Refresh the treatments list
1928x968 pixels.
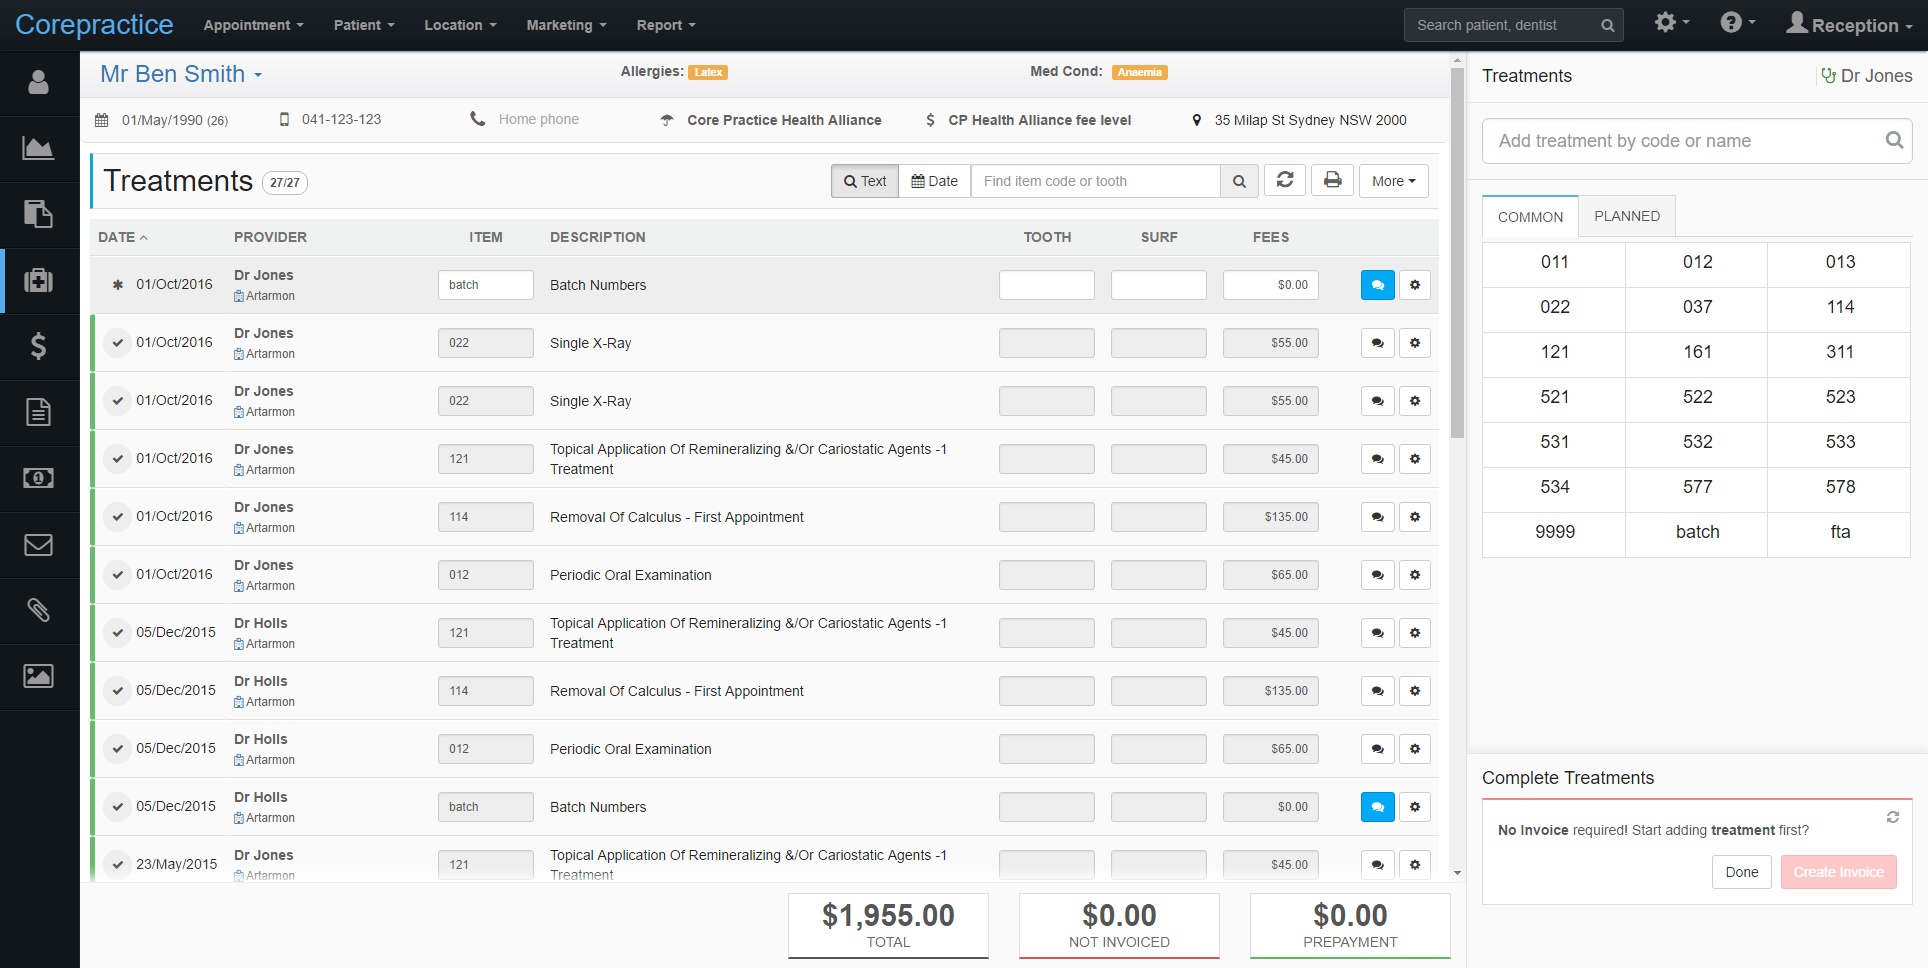point(1285,181)
